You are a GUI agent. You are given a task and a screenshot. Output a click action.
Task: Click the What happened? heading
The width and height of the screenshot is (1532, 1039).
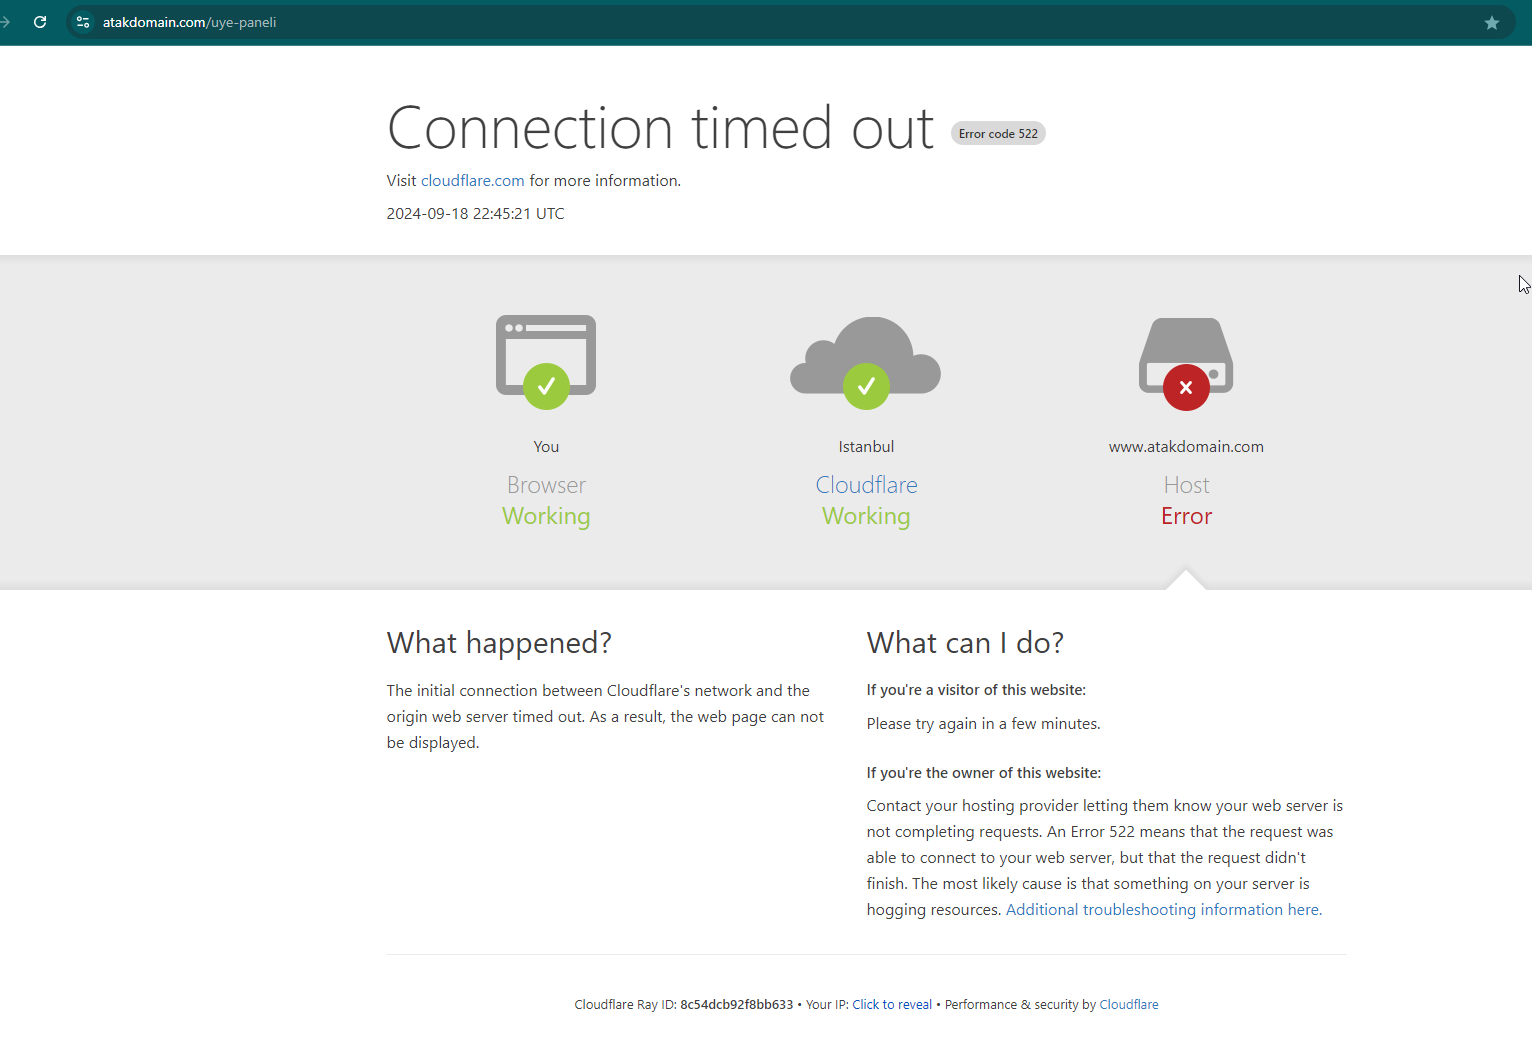499,643
